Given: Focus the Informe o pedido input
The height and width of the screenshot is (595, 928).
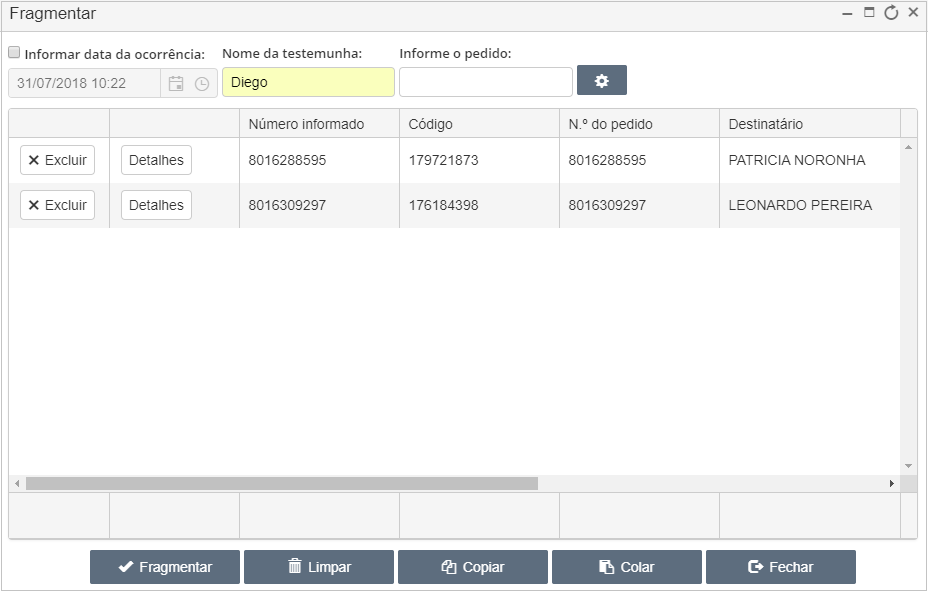Looking at the screenshot, I should pyautogui.click(x=486, y=82).
